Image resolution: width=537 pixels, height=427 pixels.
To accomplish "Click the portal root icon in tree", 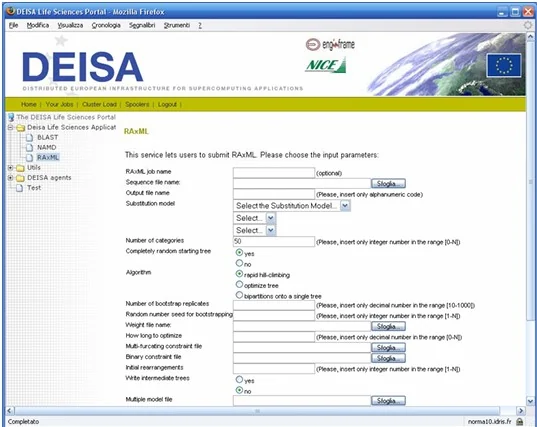I will (x=11, y=117).
